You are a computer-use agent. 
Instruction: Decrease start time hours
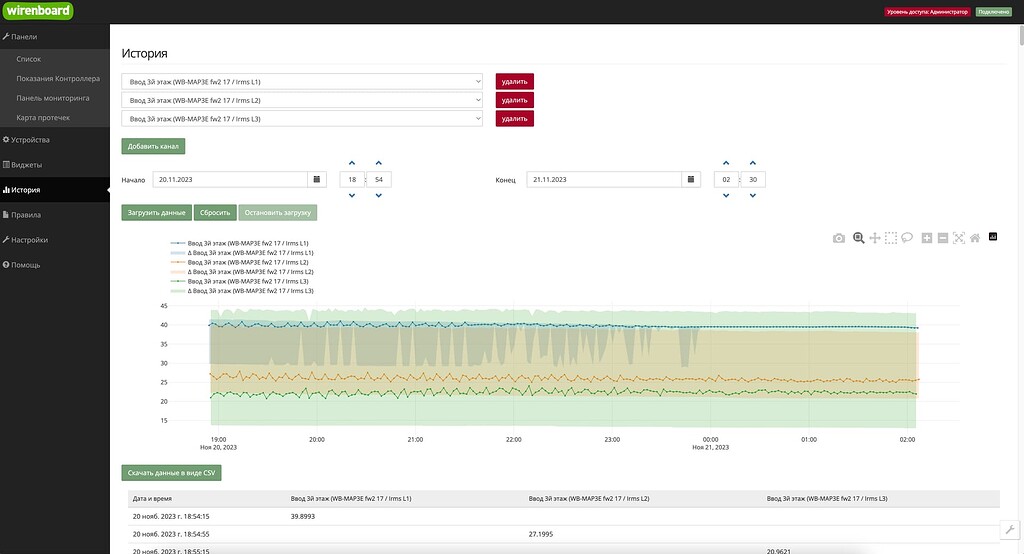(352, 195)
